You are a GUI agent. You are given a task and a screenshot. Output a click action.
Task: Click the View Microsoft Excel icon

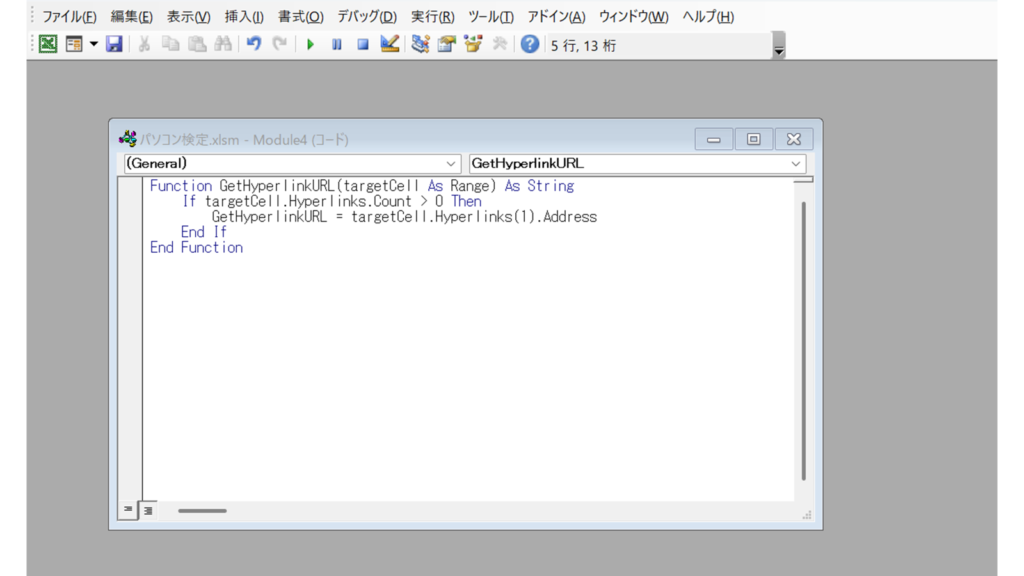[48, 44]
